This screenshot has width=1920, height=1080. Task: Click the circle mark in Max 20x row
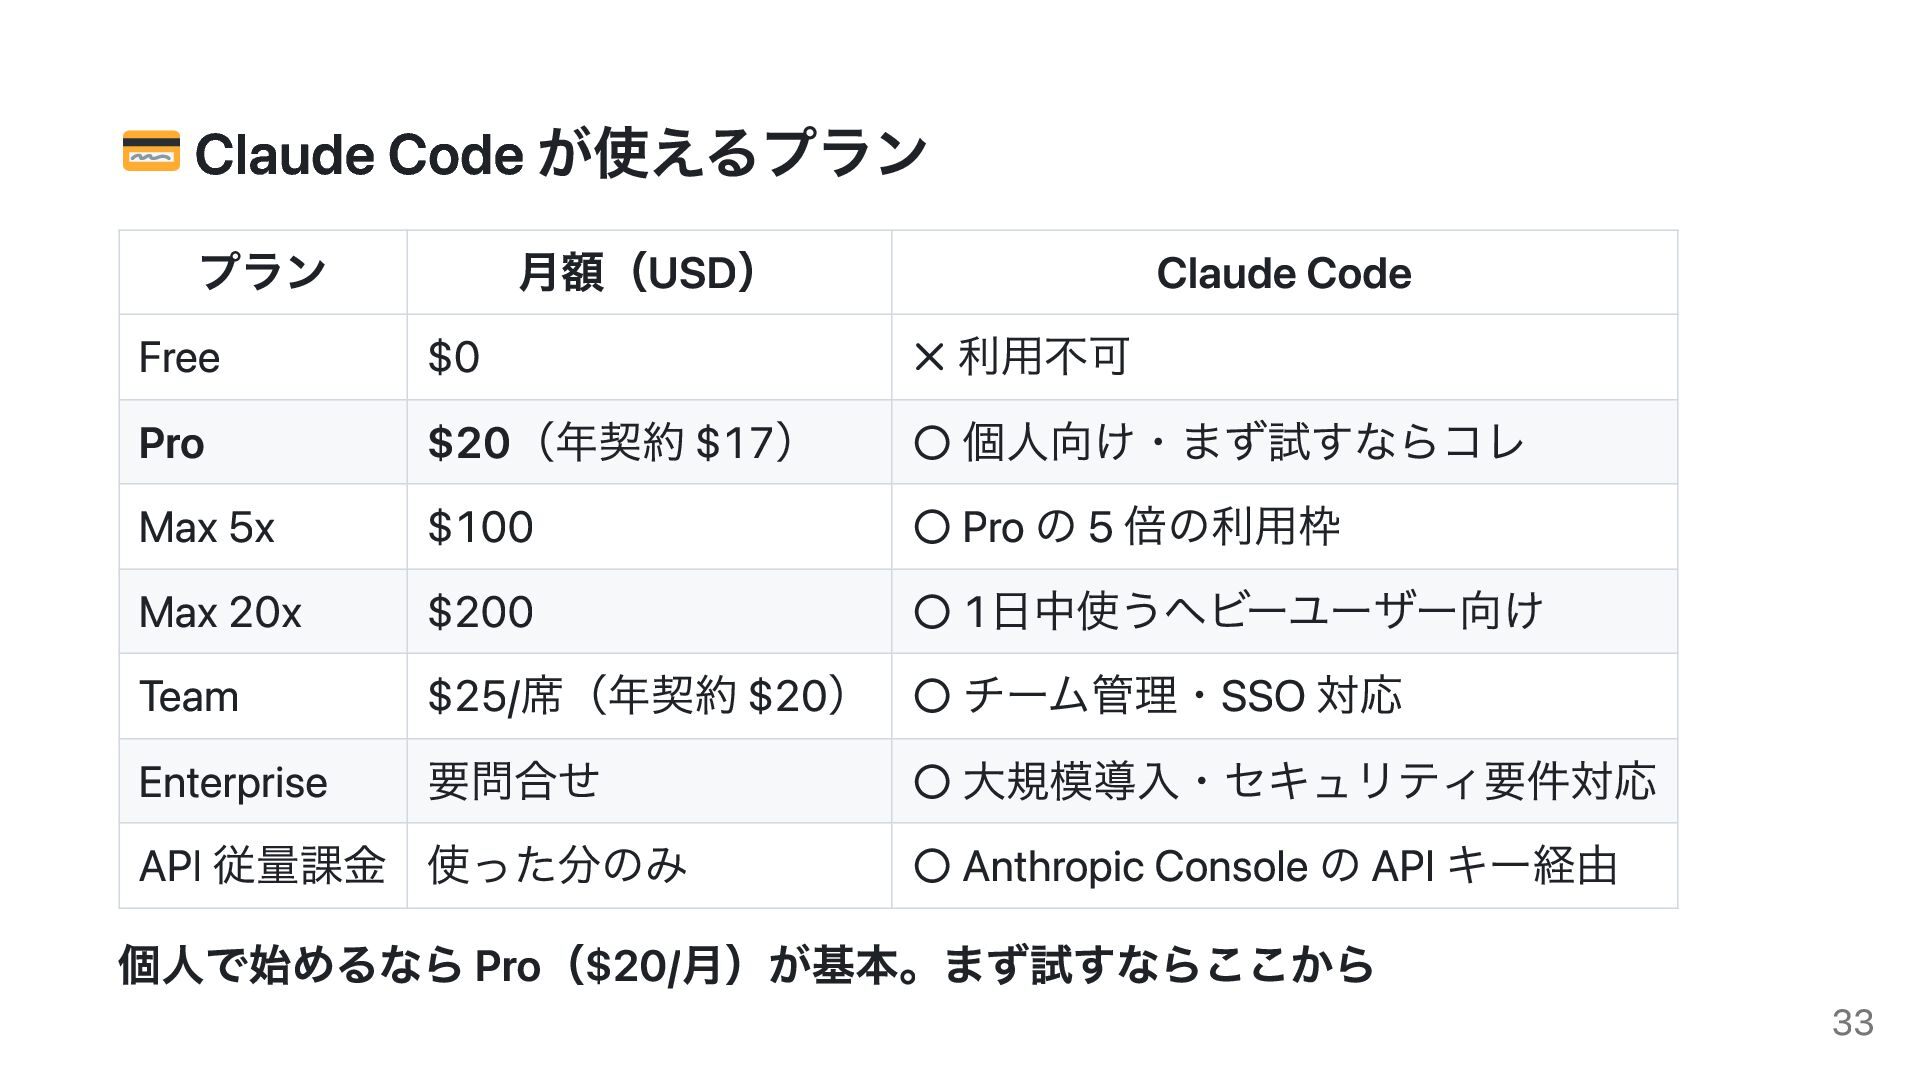pyautogui.click(x=931, y=612)
